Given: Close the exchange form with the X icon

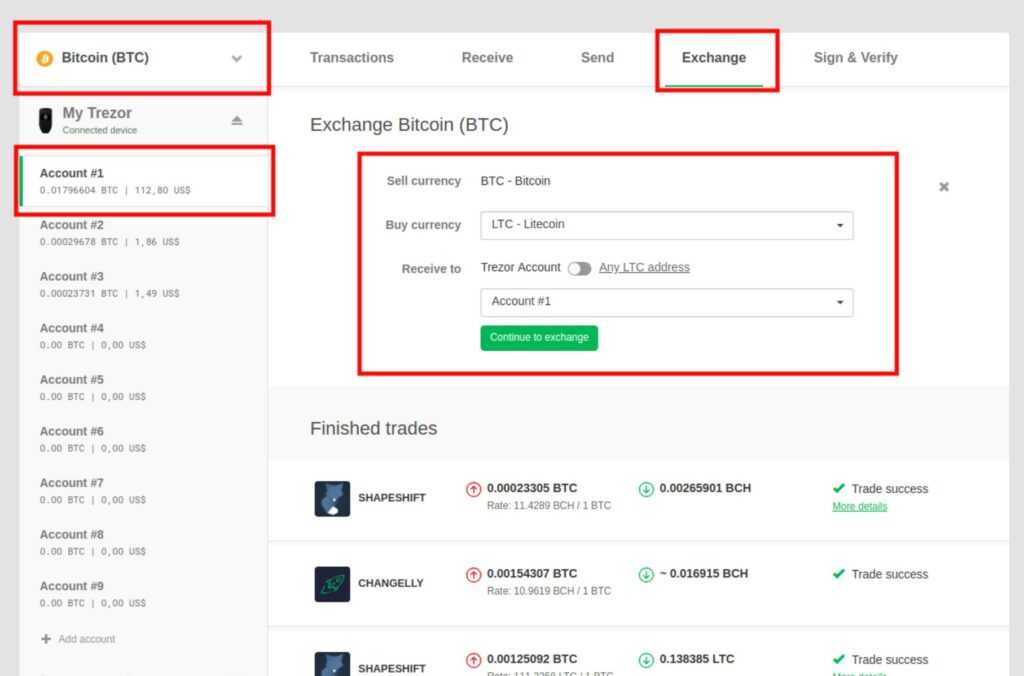Looking at the screenshot, I should pyautogui.click(x=943, y=186).
